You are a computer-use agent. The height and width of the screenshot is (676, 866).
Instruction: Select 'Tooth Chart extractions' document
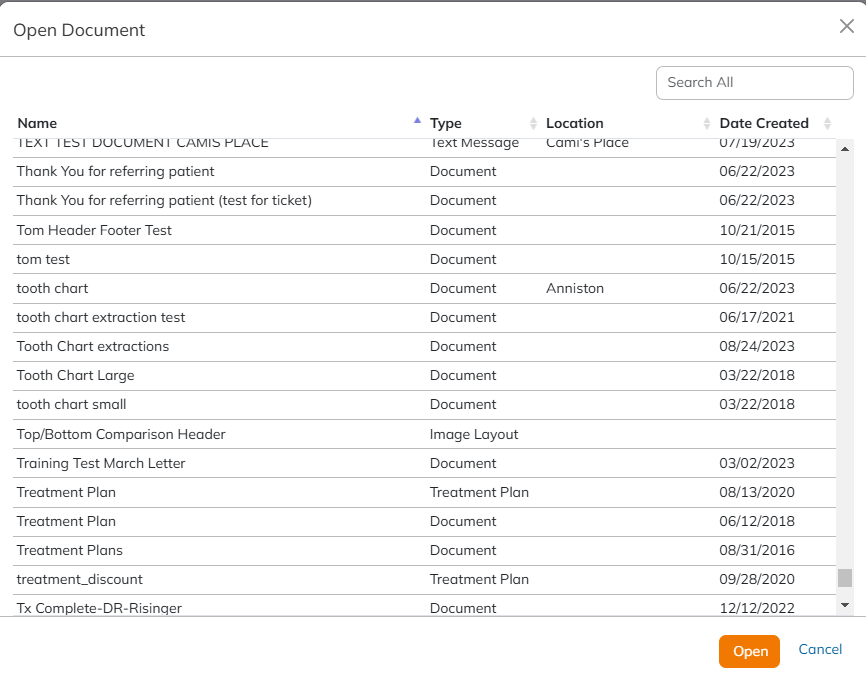pyautogui.click(x=424, y=347)
